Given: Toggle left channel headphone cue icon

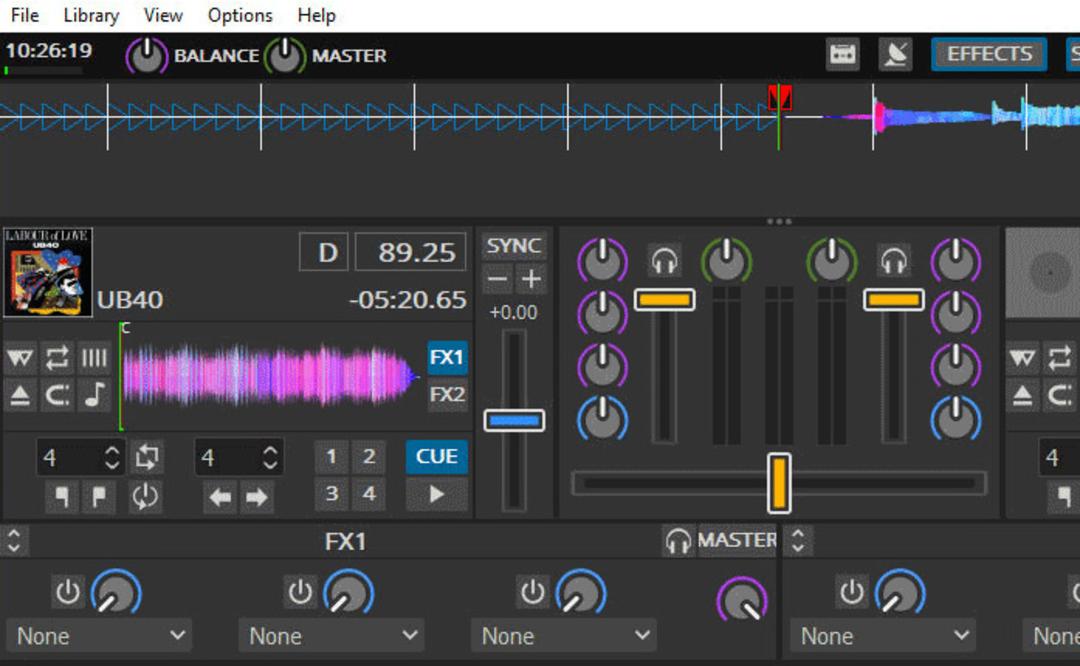Looking at the screenshot, I should pos(665,261).
